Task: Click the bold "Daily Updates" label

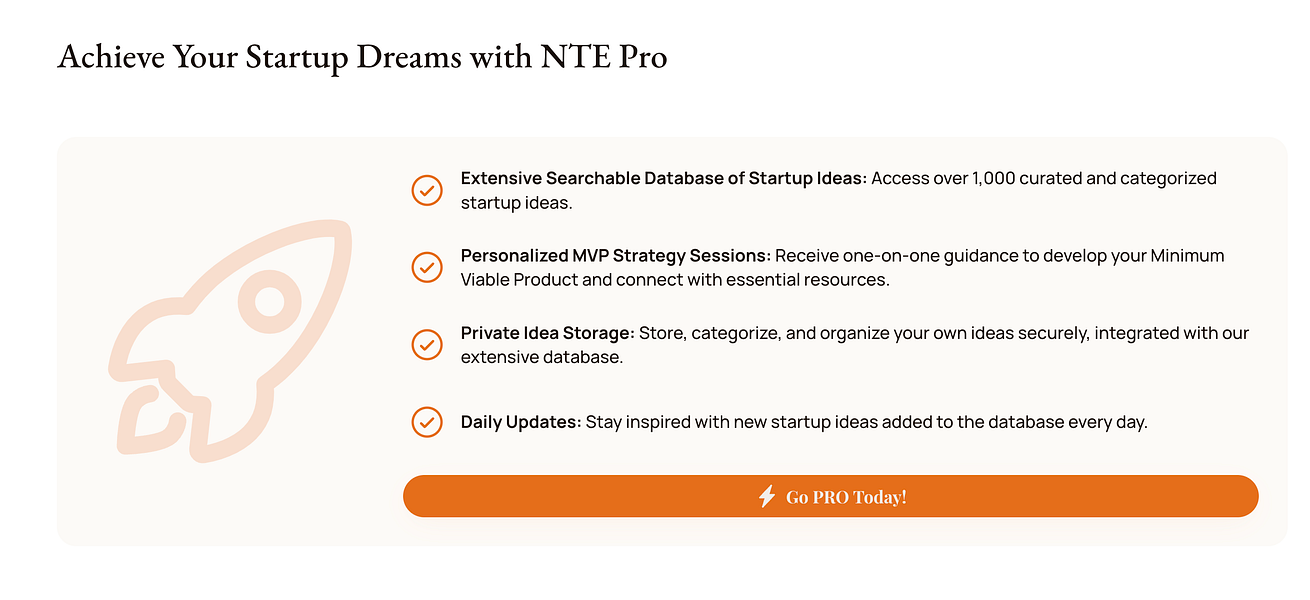Action: [520, 422]
